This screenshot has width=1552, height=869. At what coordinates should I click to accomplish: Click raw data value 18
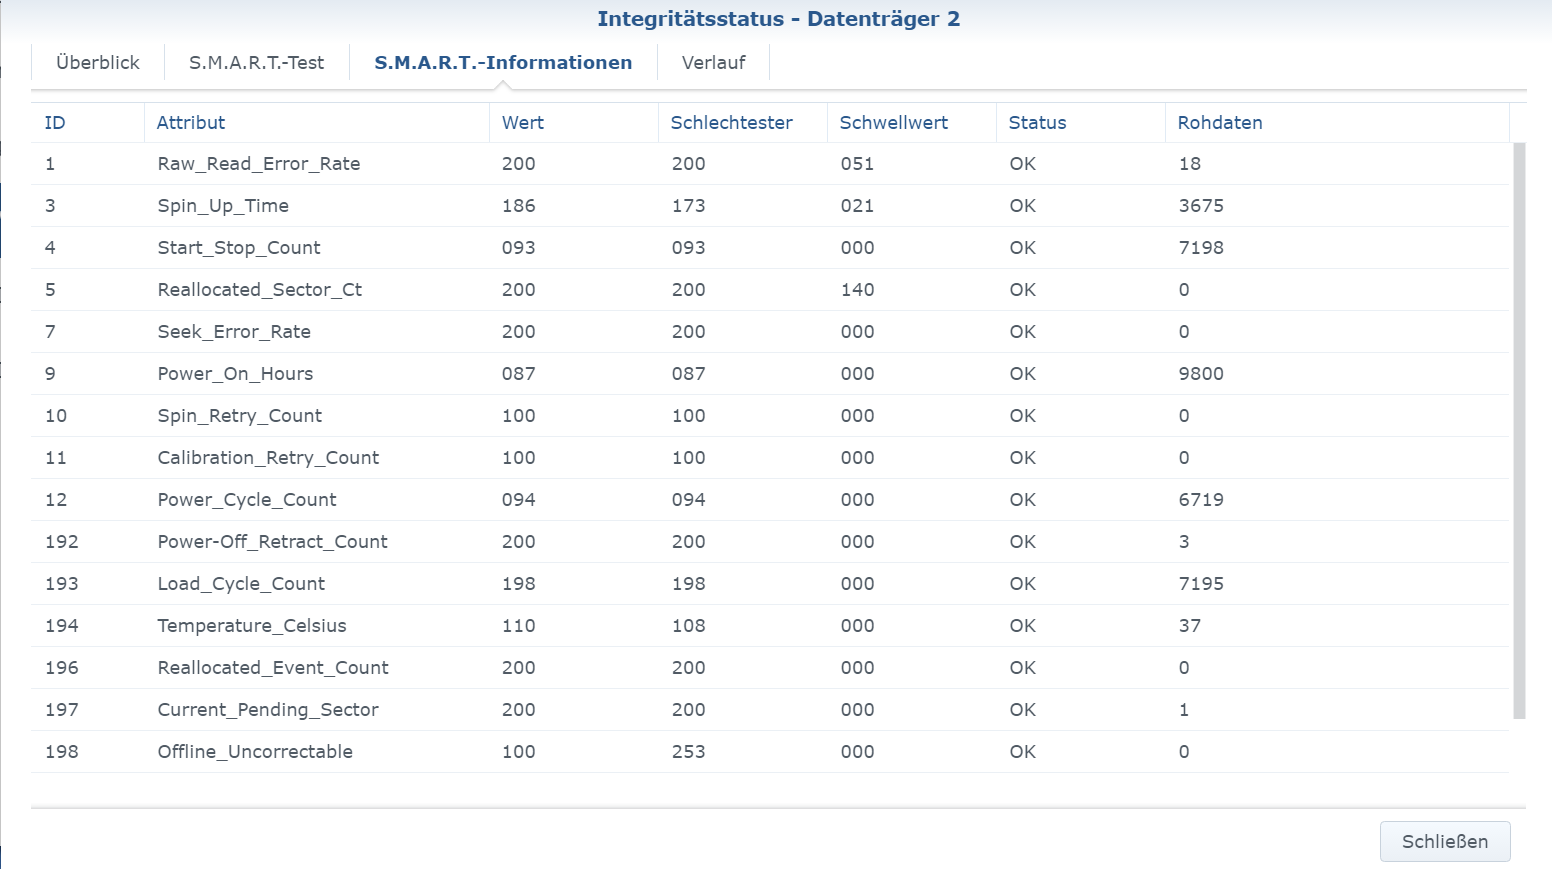point(1190,164)
